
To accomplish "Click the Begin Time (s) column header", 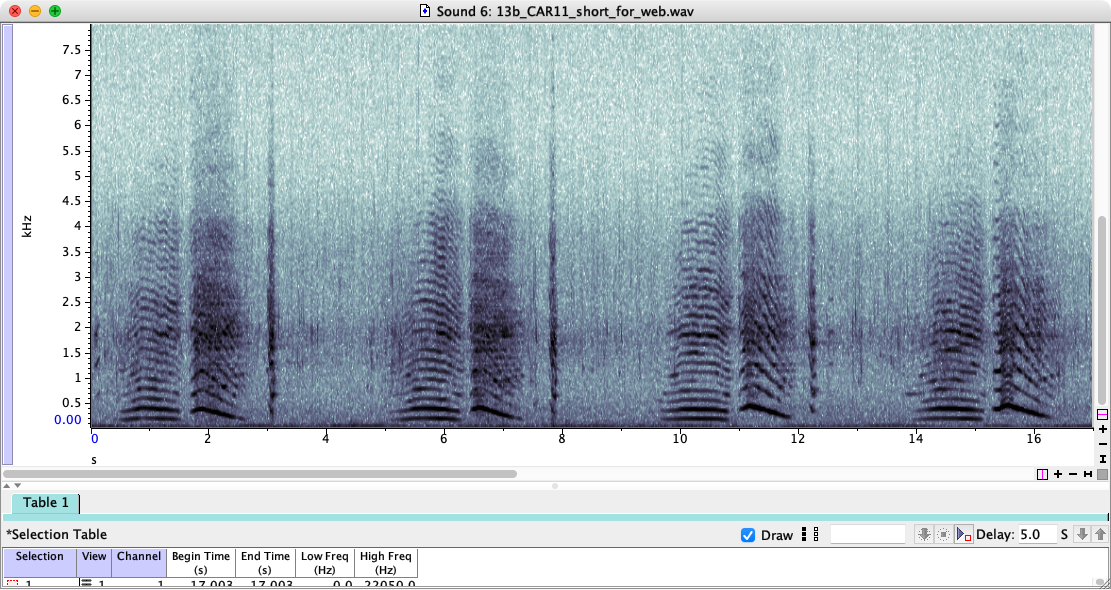I will (x=201, y=562).
